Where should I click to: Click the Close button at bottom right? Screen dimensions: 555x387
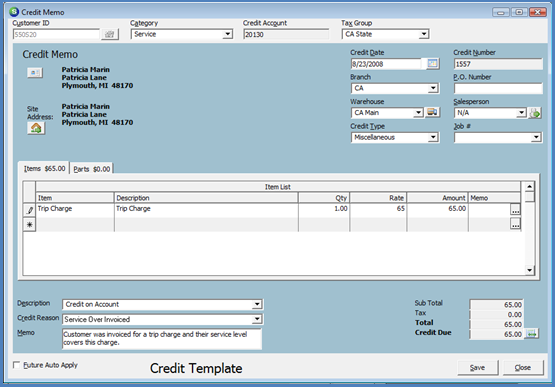[522, 368]
